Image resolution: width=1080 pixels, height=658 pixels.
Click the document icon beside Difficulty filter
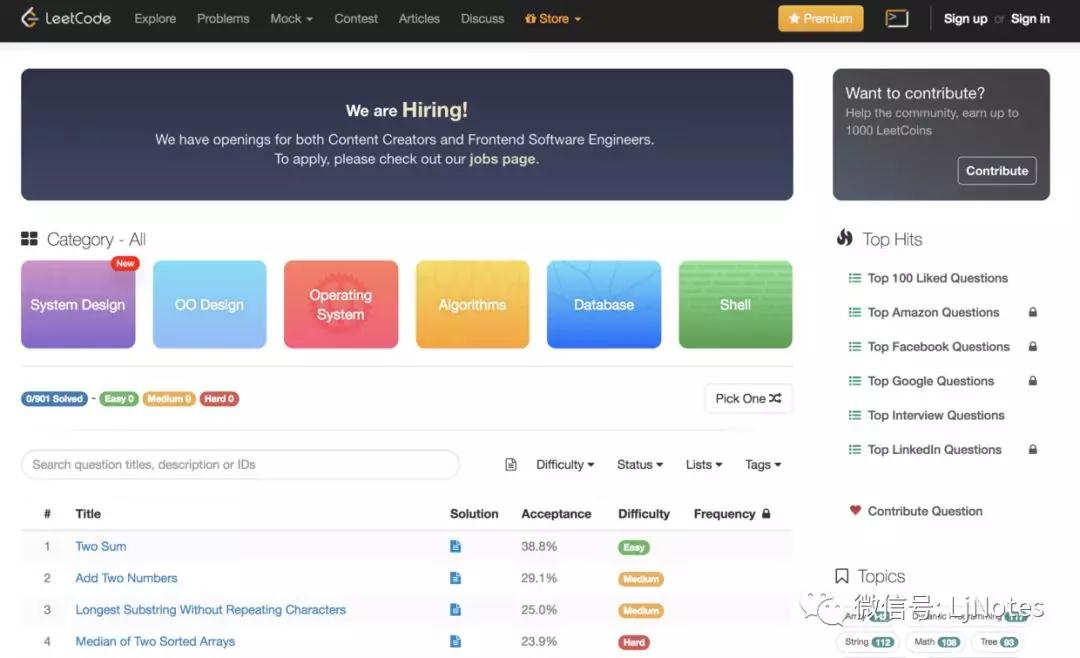pyautogui.click(x=511, y=465)
